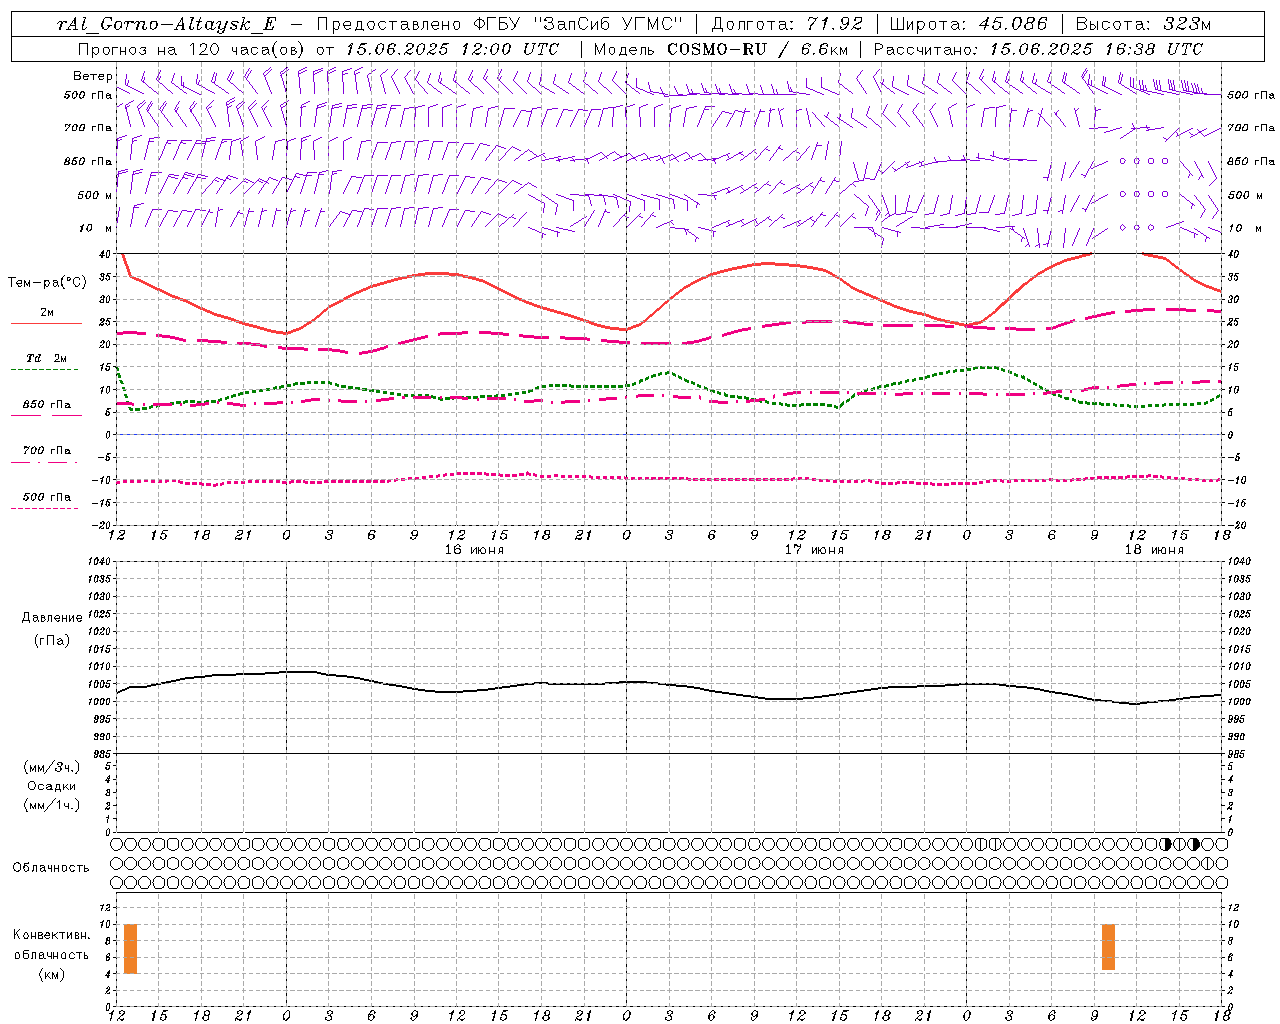The height and width of the screenshot is (1024, 1280).
Task: Click the orange convective bar on 18 June
Action: coord(1108,947)
